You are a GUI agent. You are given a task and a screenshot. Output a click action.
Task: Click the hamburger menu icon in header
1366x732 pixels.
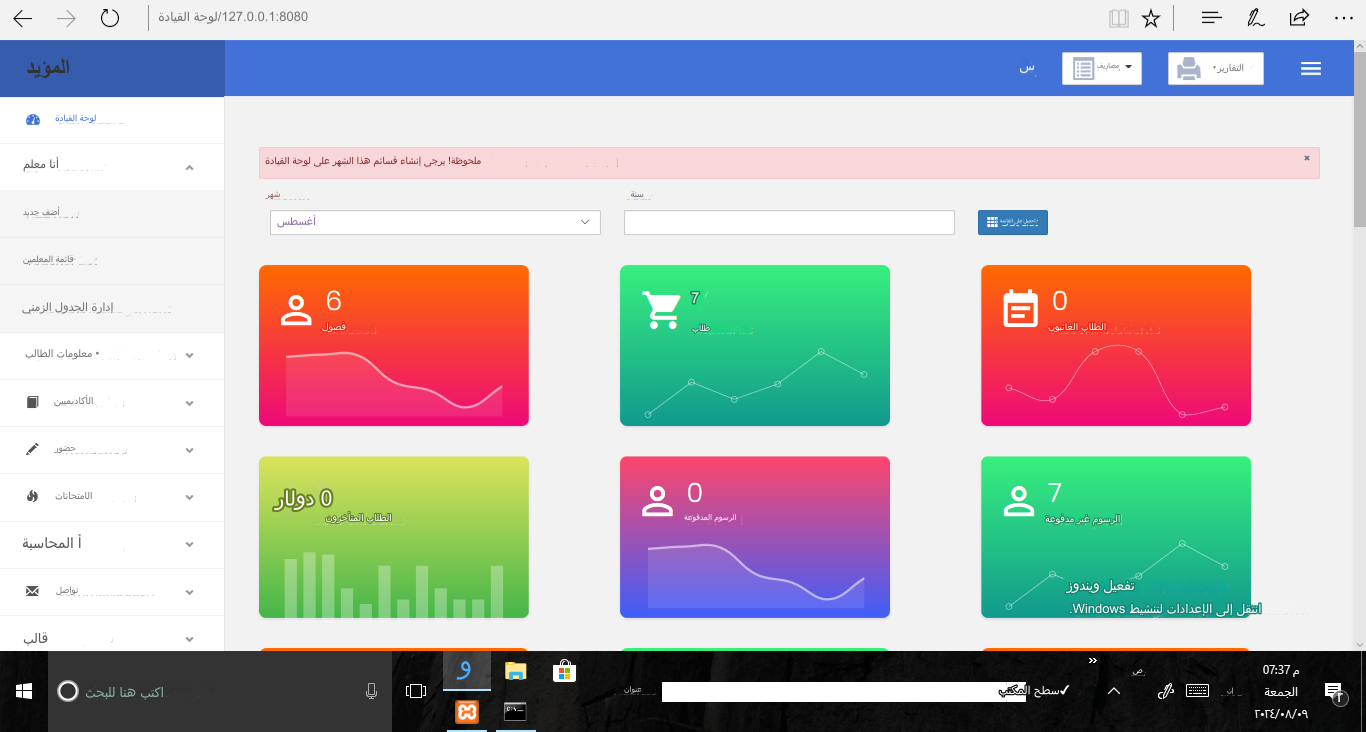tap(1311, 69)
